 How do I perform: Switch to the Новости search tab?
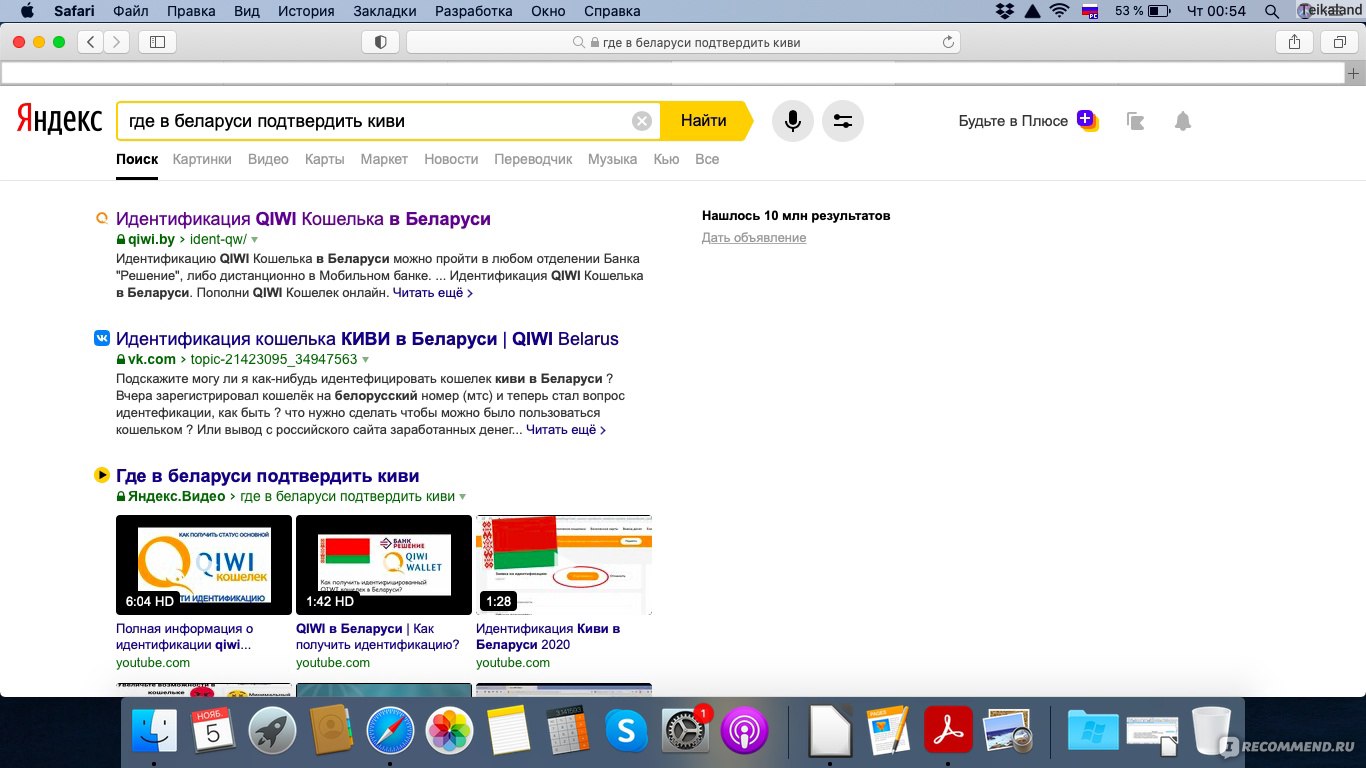(451, 159)
